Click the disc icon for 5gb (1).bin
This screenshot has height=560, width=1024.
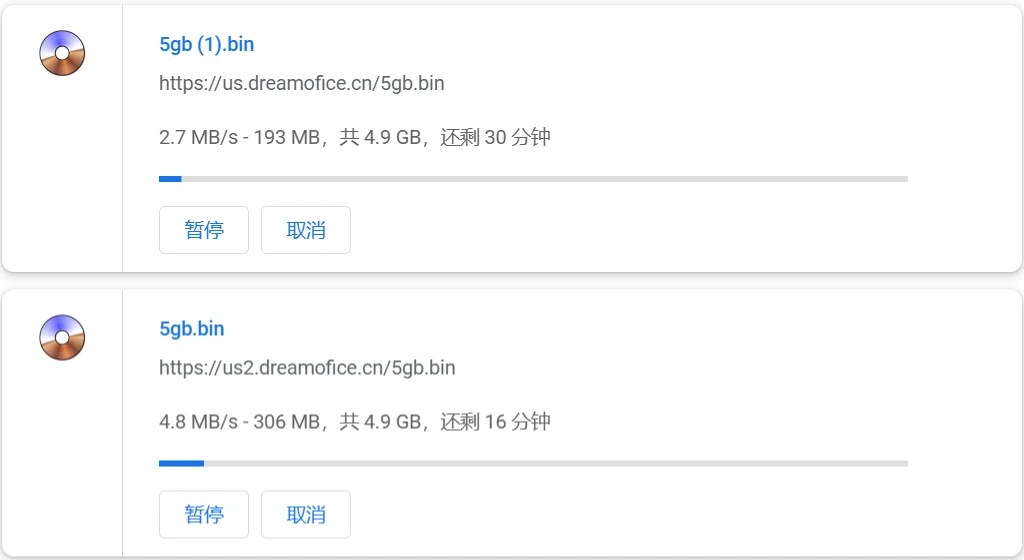(x=62, y=53)
